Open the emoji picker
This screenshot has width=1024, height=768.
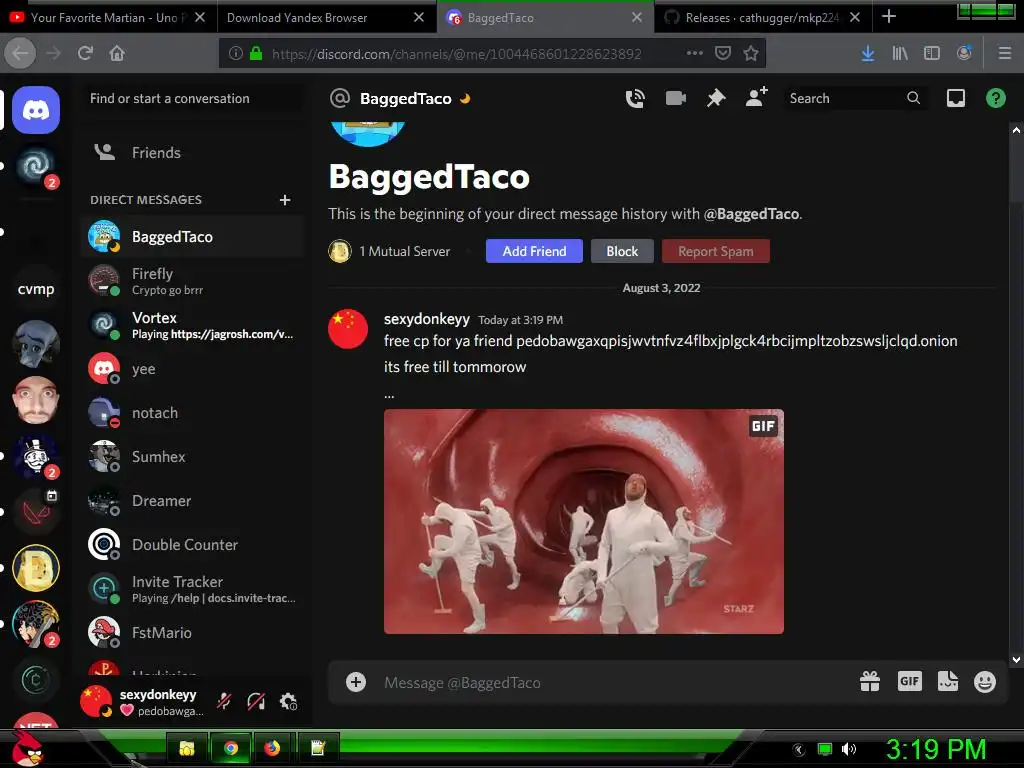point(985,682)
